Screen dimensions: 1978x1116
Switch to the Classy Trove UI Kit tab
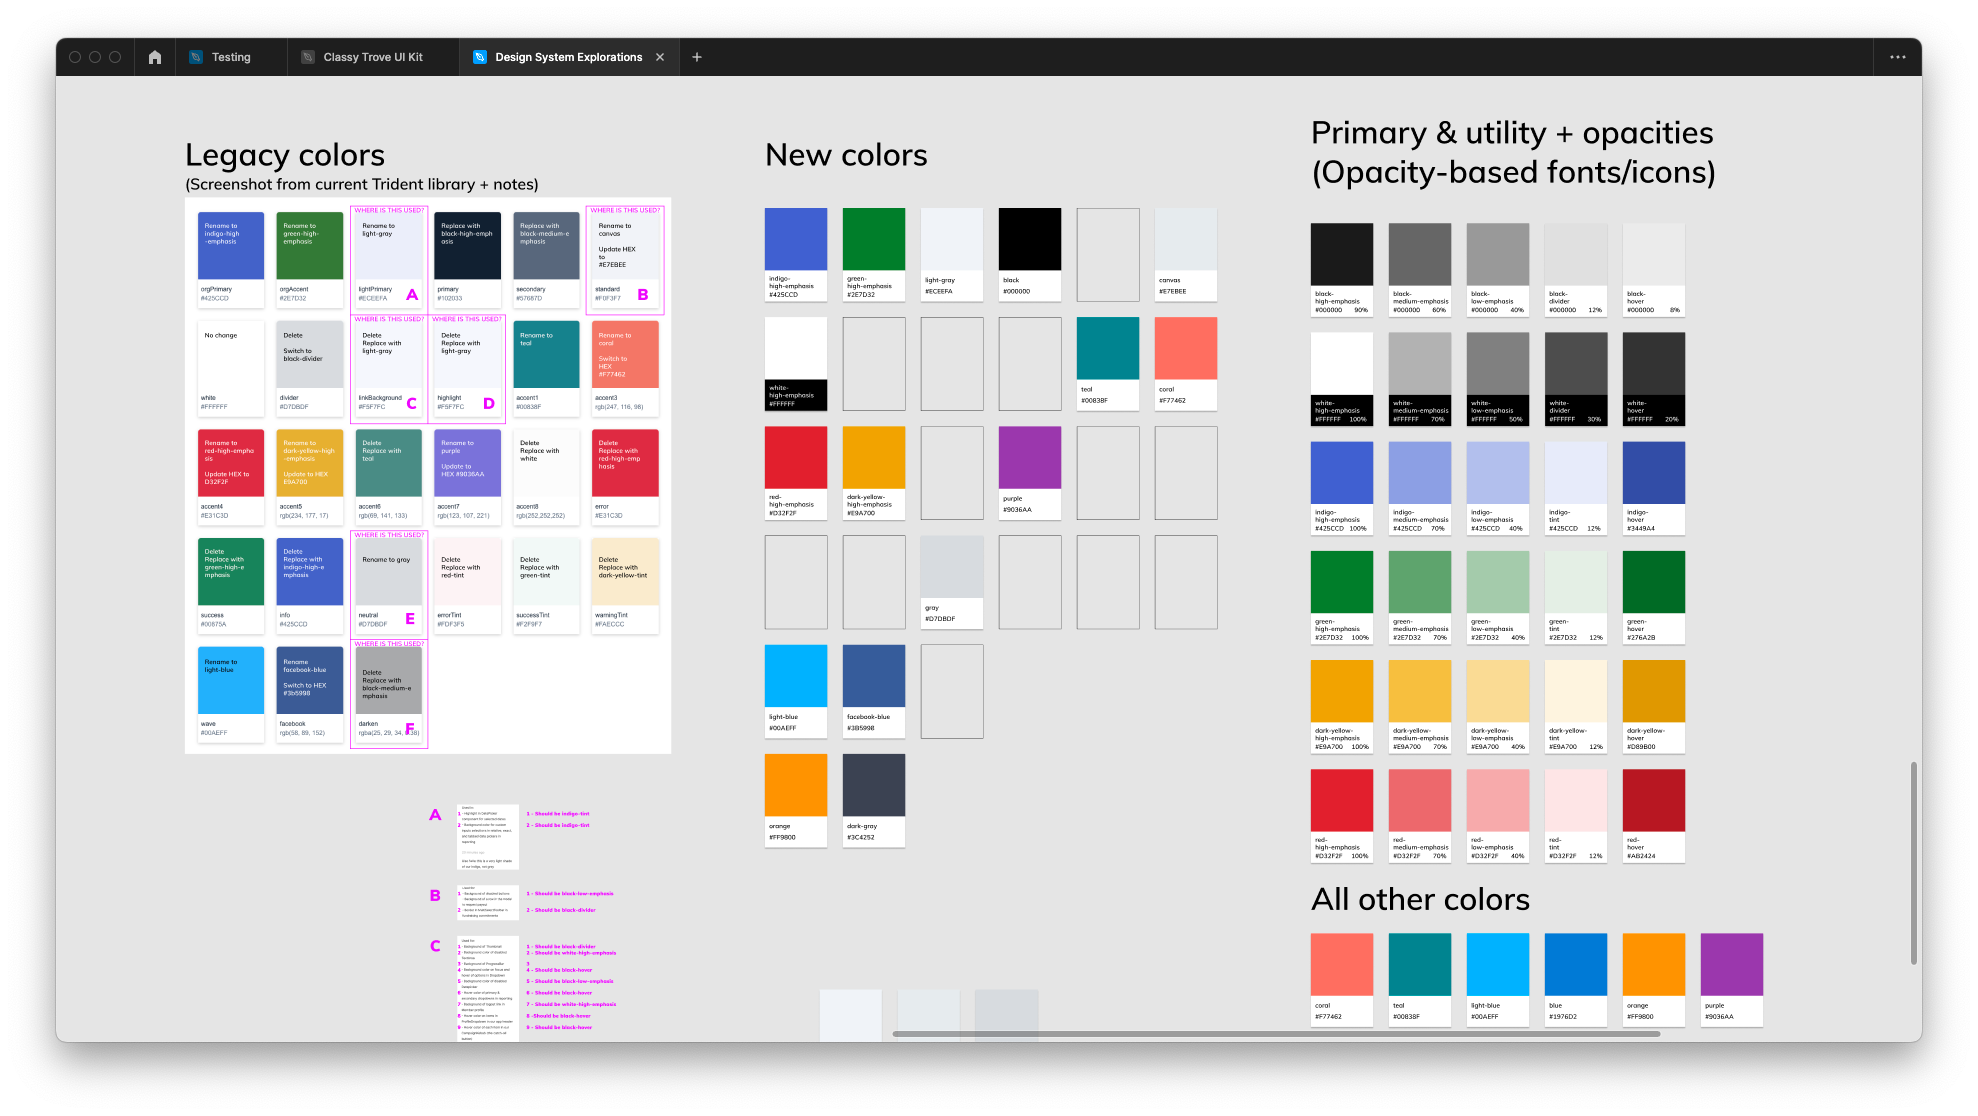click(372, 57)
